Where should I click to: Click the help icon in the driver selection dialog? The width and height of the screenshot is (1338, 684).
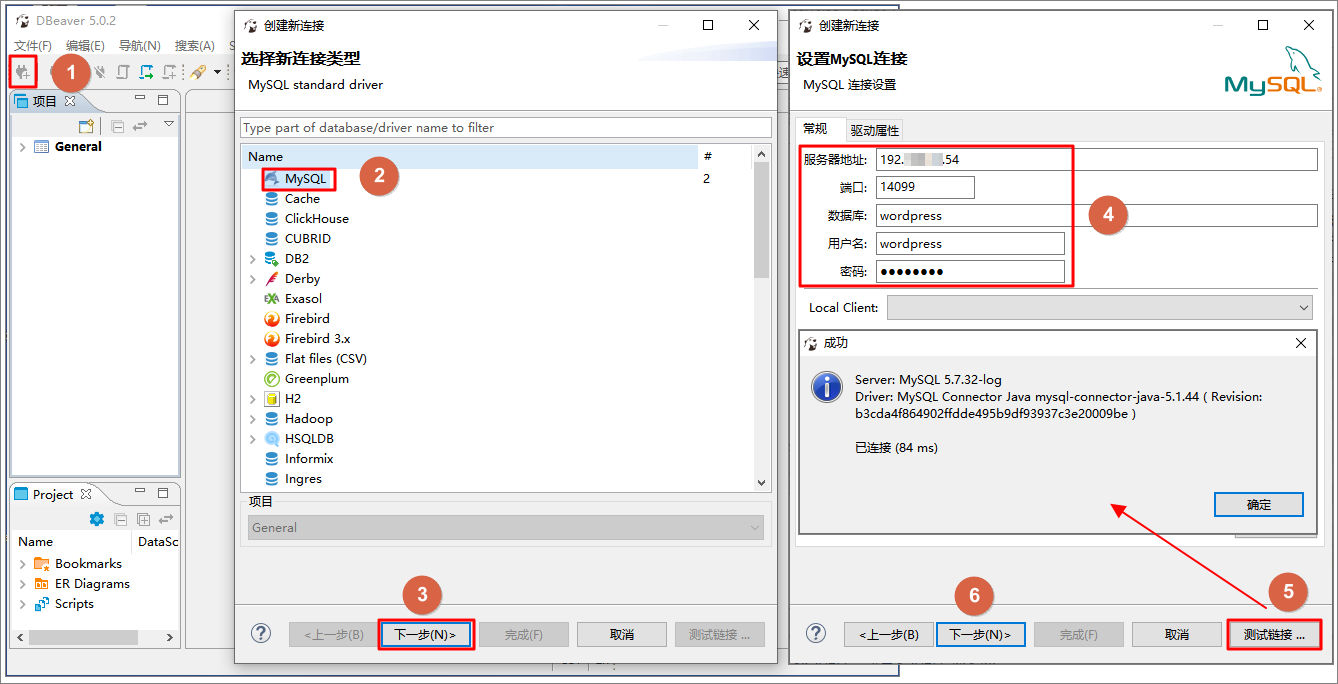click(261, 633)
